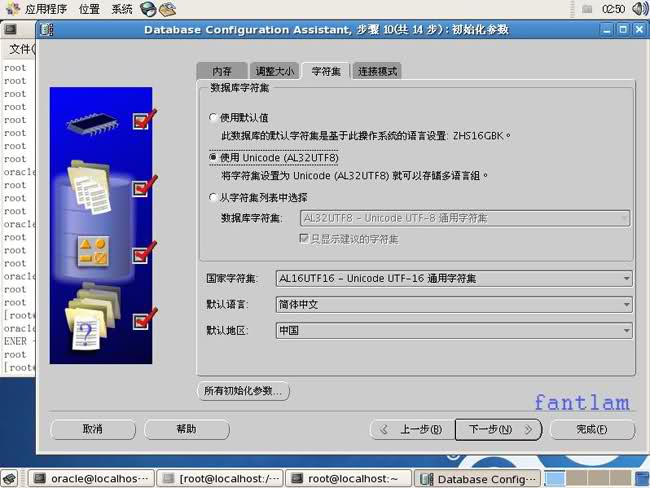
Task: Switch to the [root@localhost:/... taskbar window
Action: tap(220, 478)
